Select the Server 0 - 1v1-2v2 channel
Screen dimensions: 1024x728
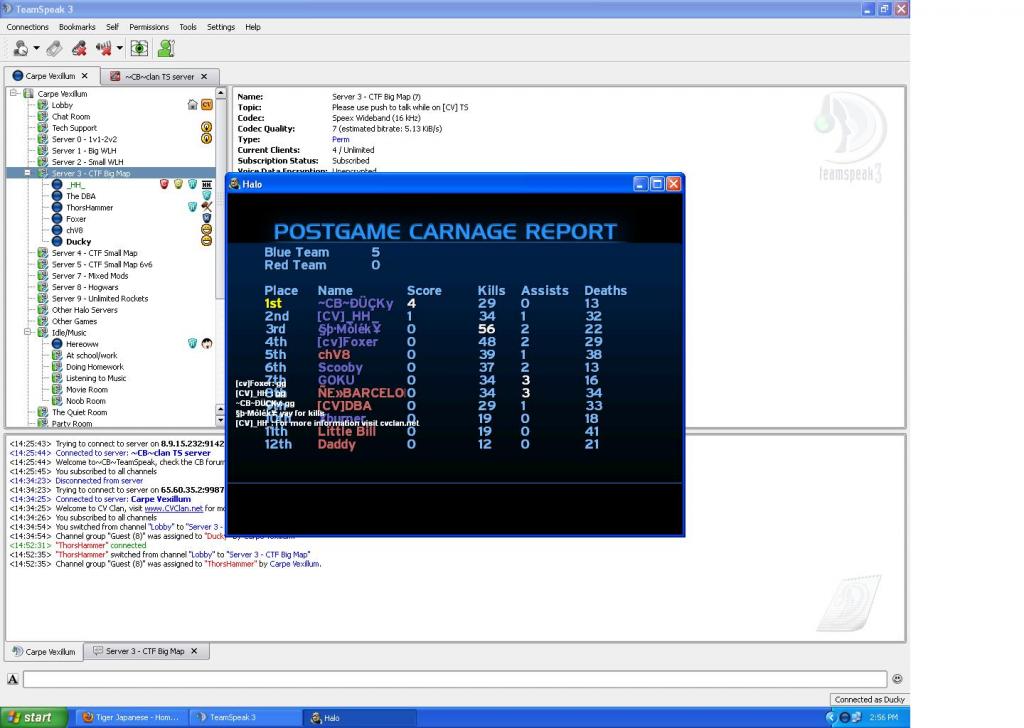coord(84,139)
